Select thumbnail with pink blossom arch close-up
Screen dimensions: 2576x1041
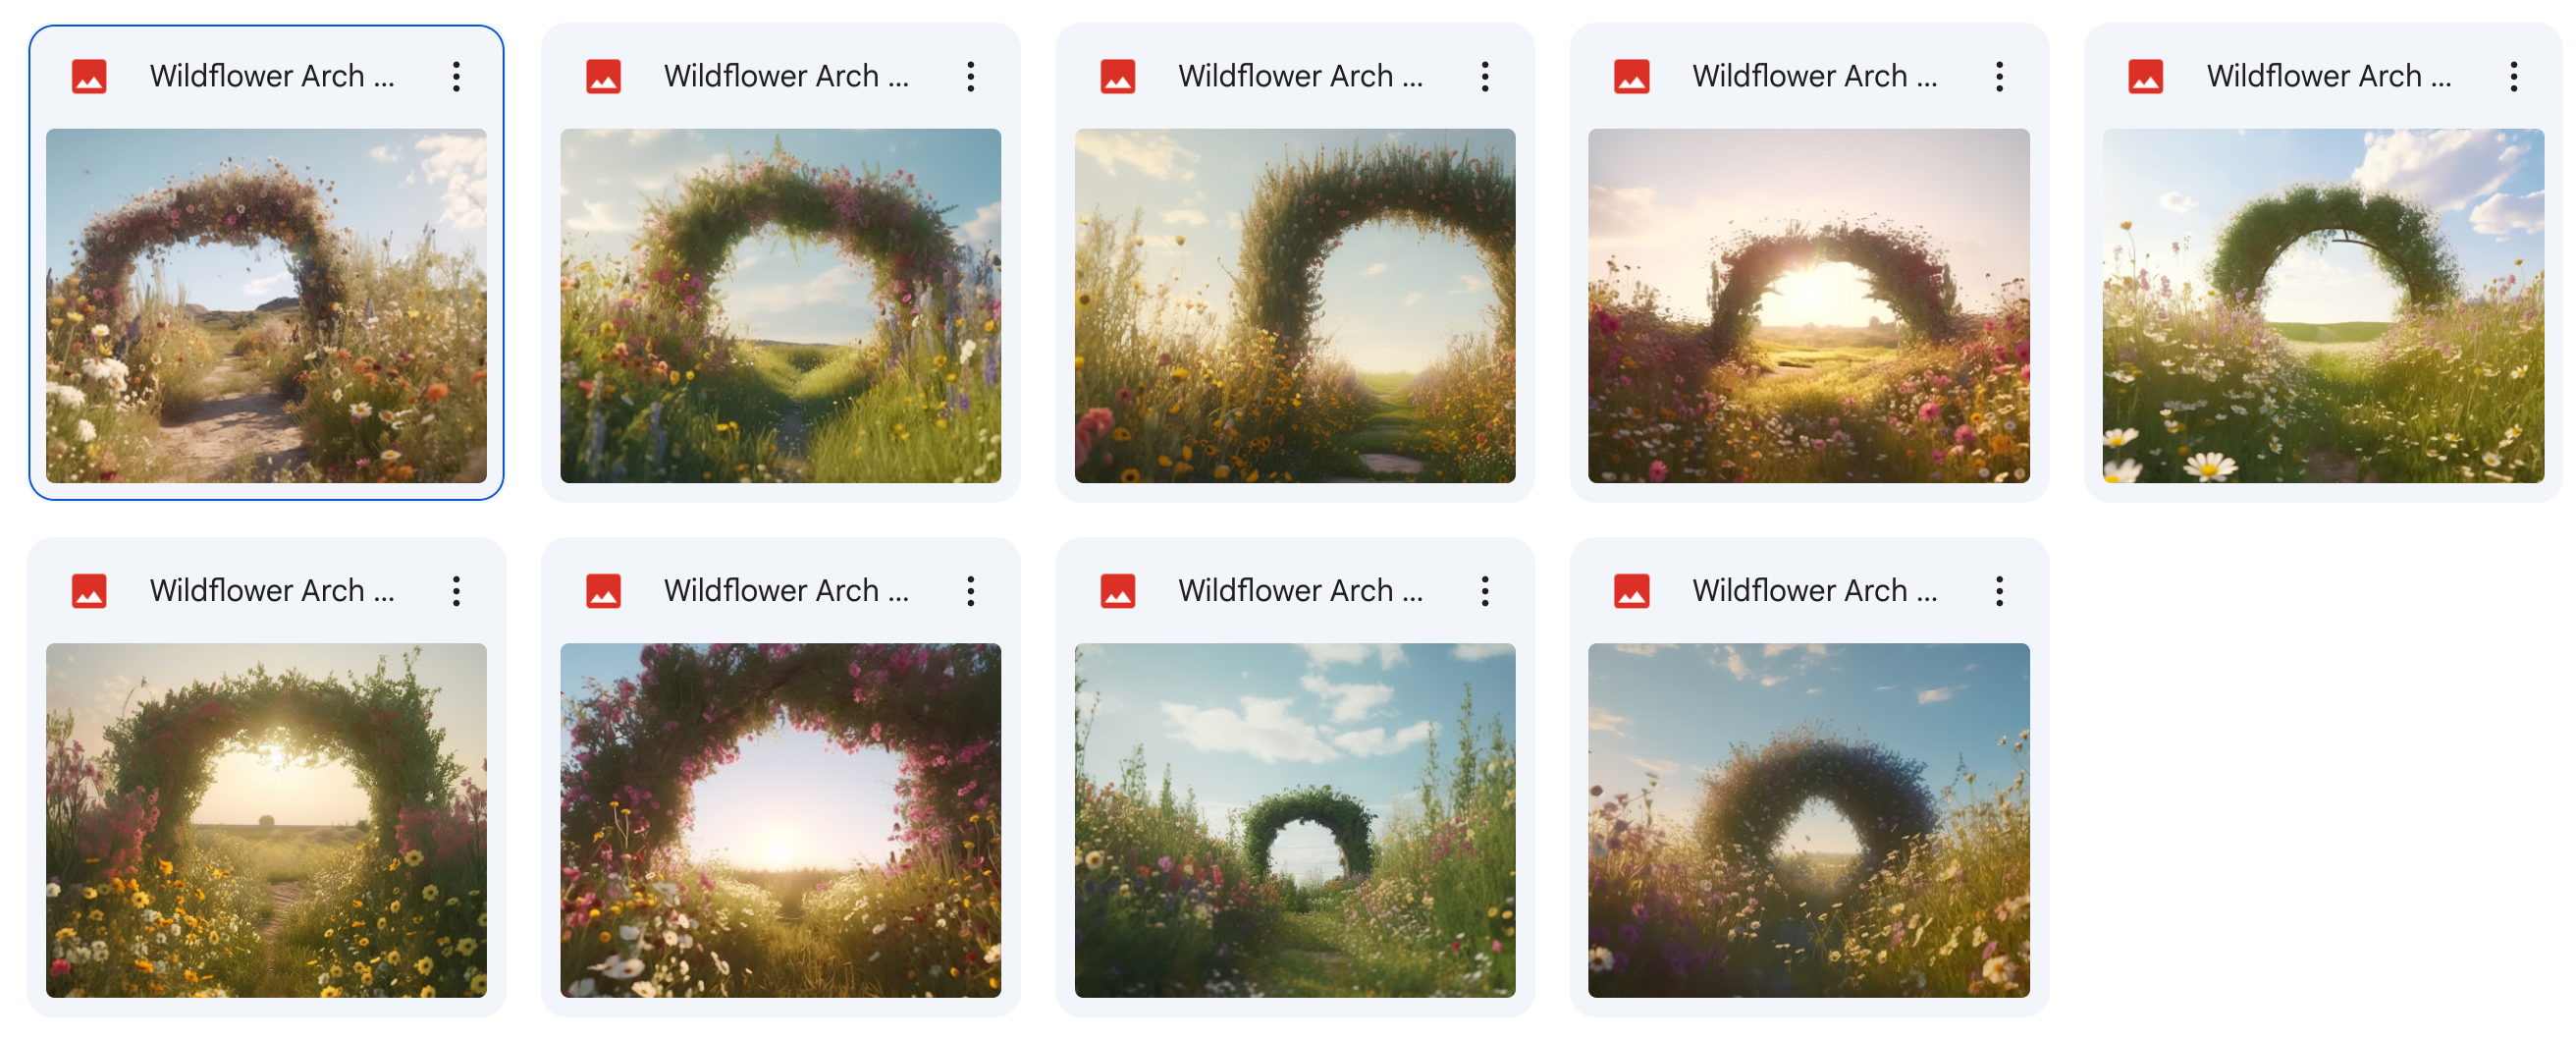[x=780, y=820]
